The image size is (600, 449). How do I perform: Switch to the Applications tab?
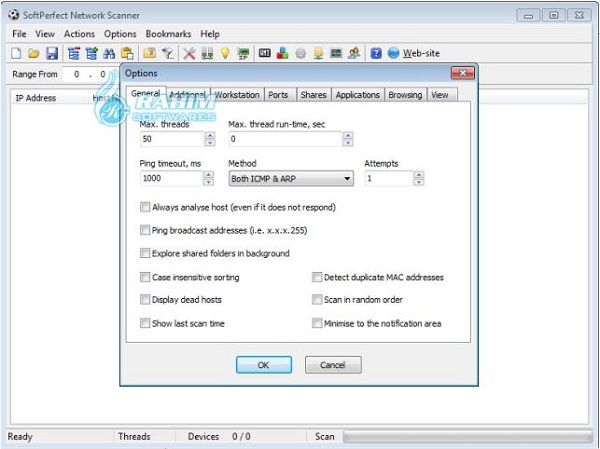(x=357, y=95)
